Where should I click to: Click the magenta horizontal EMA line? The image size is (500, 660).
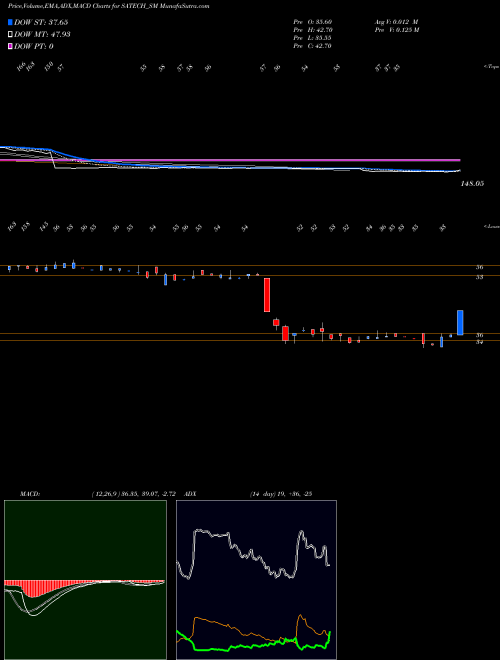230,160
